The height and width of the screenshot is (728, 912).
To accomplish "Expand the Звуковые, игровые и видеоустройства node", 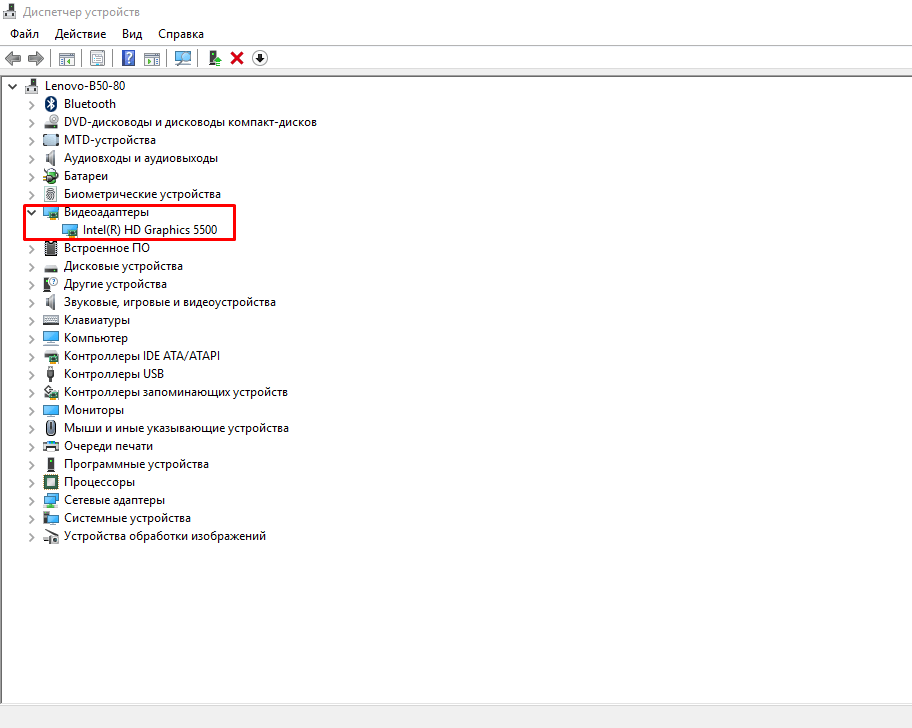I will pos(31,303).
